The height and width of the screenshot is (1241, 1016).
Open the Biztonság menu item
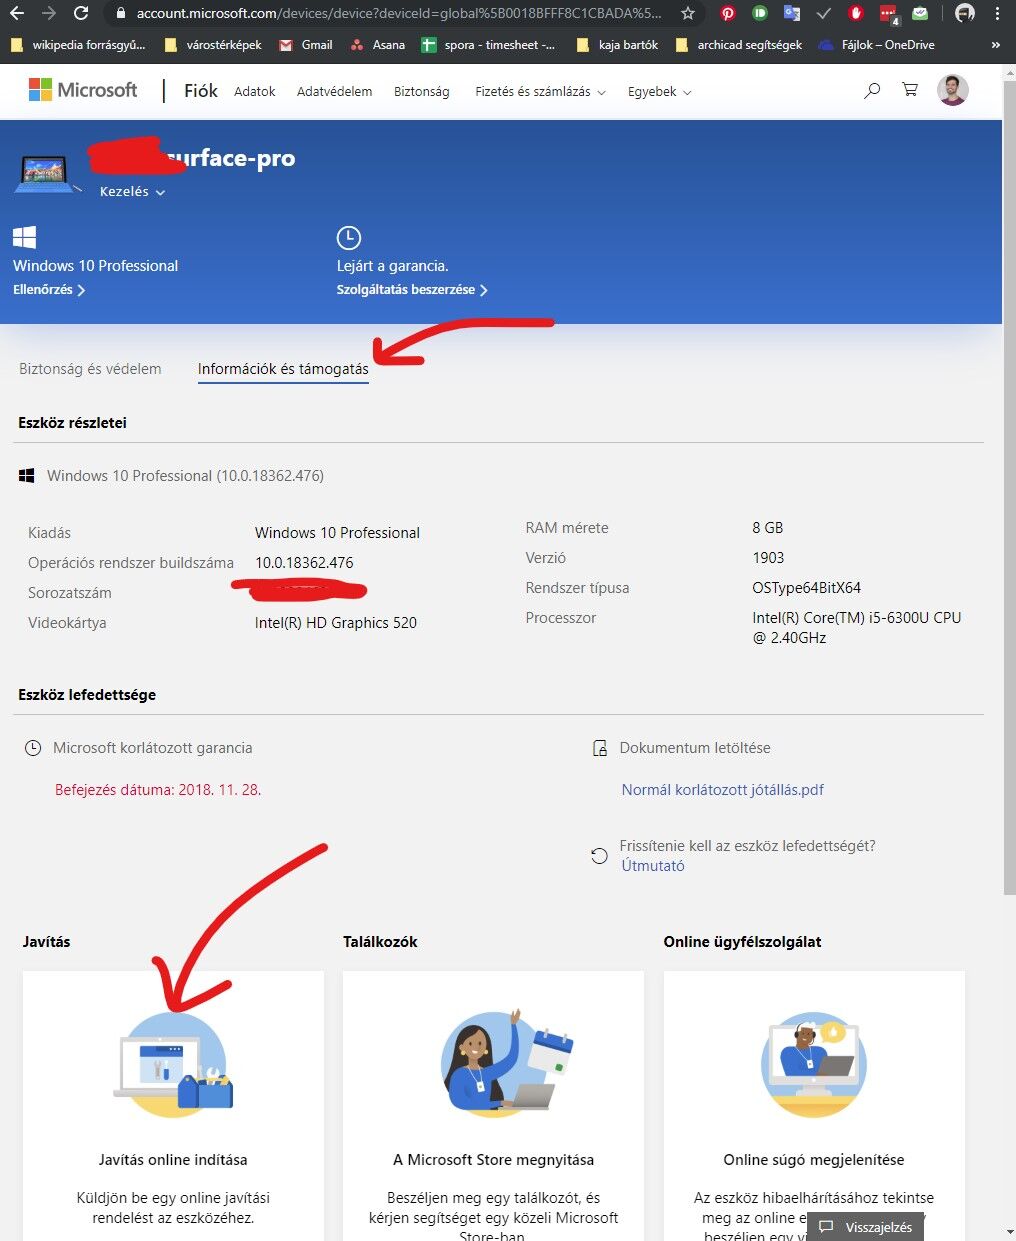click(x=421, y=91)
